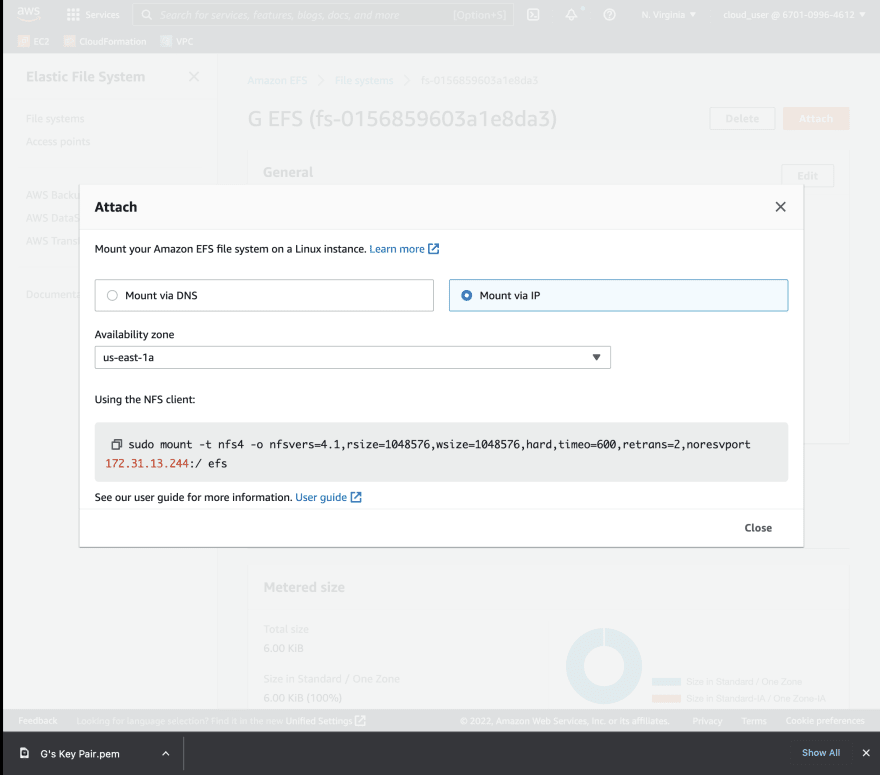Screen dimensions: 880x775
Task: Select the Mount via DNS radio option
Action: tap(264, 295)
